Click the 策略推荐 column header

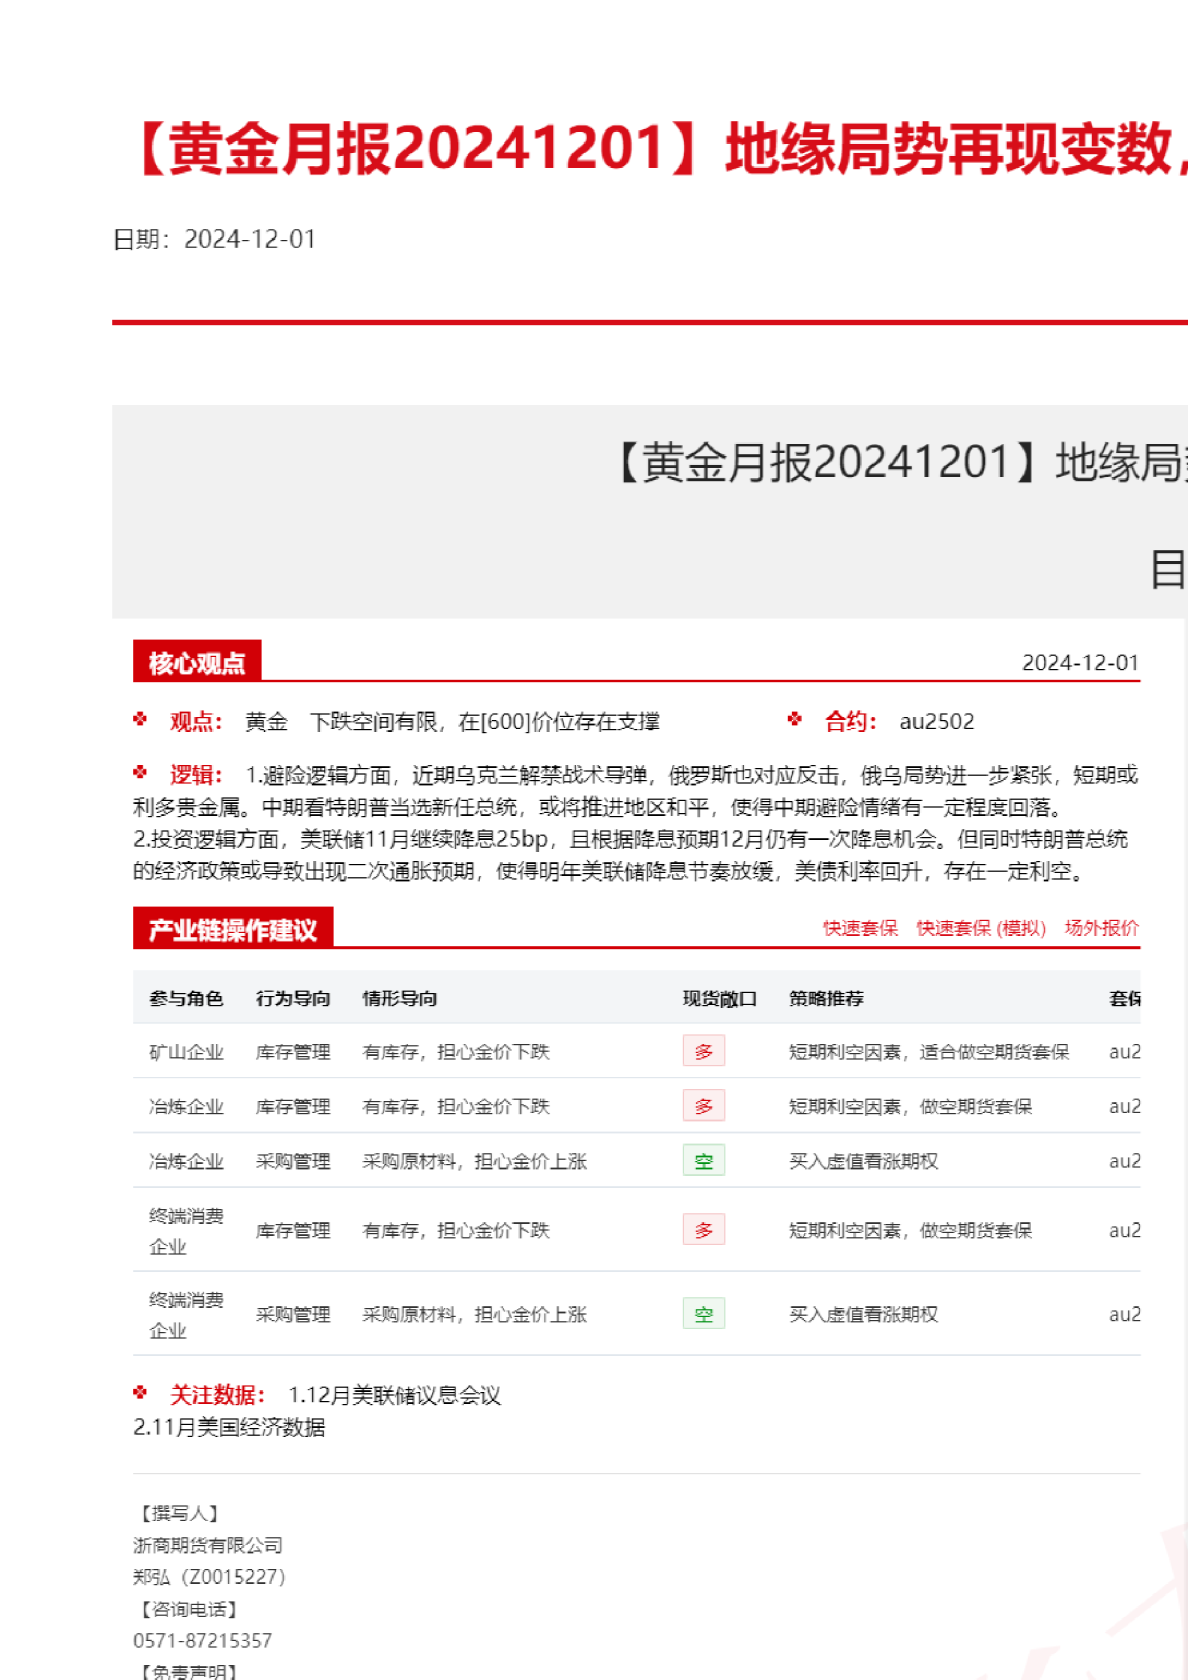(827, 998)
